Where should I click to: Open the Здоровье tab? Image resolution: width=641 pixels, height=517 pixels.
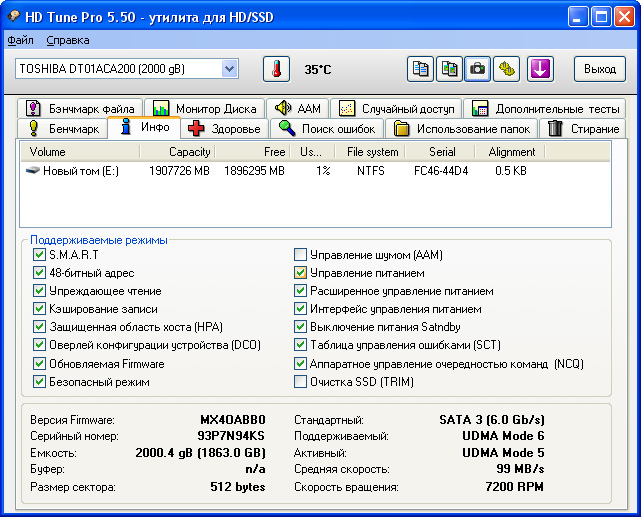tap(224, 129)
